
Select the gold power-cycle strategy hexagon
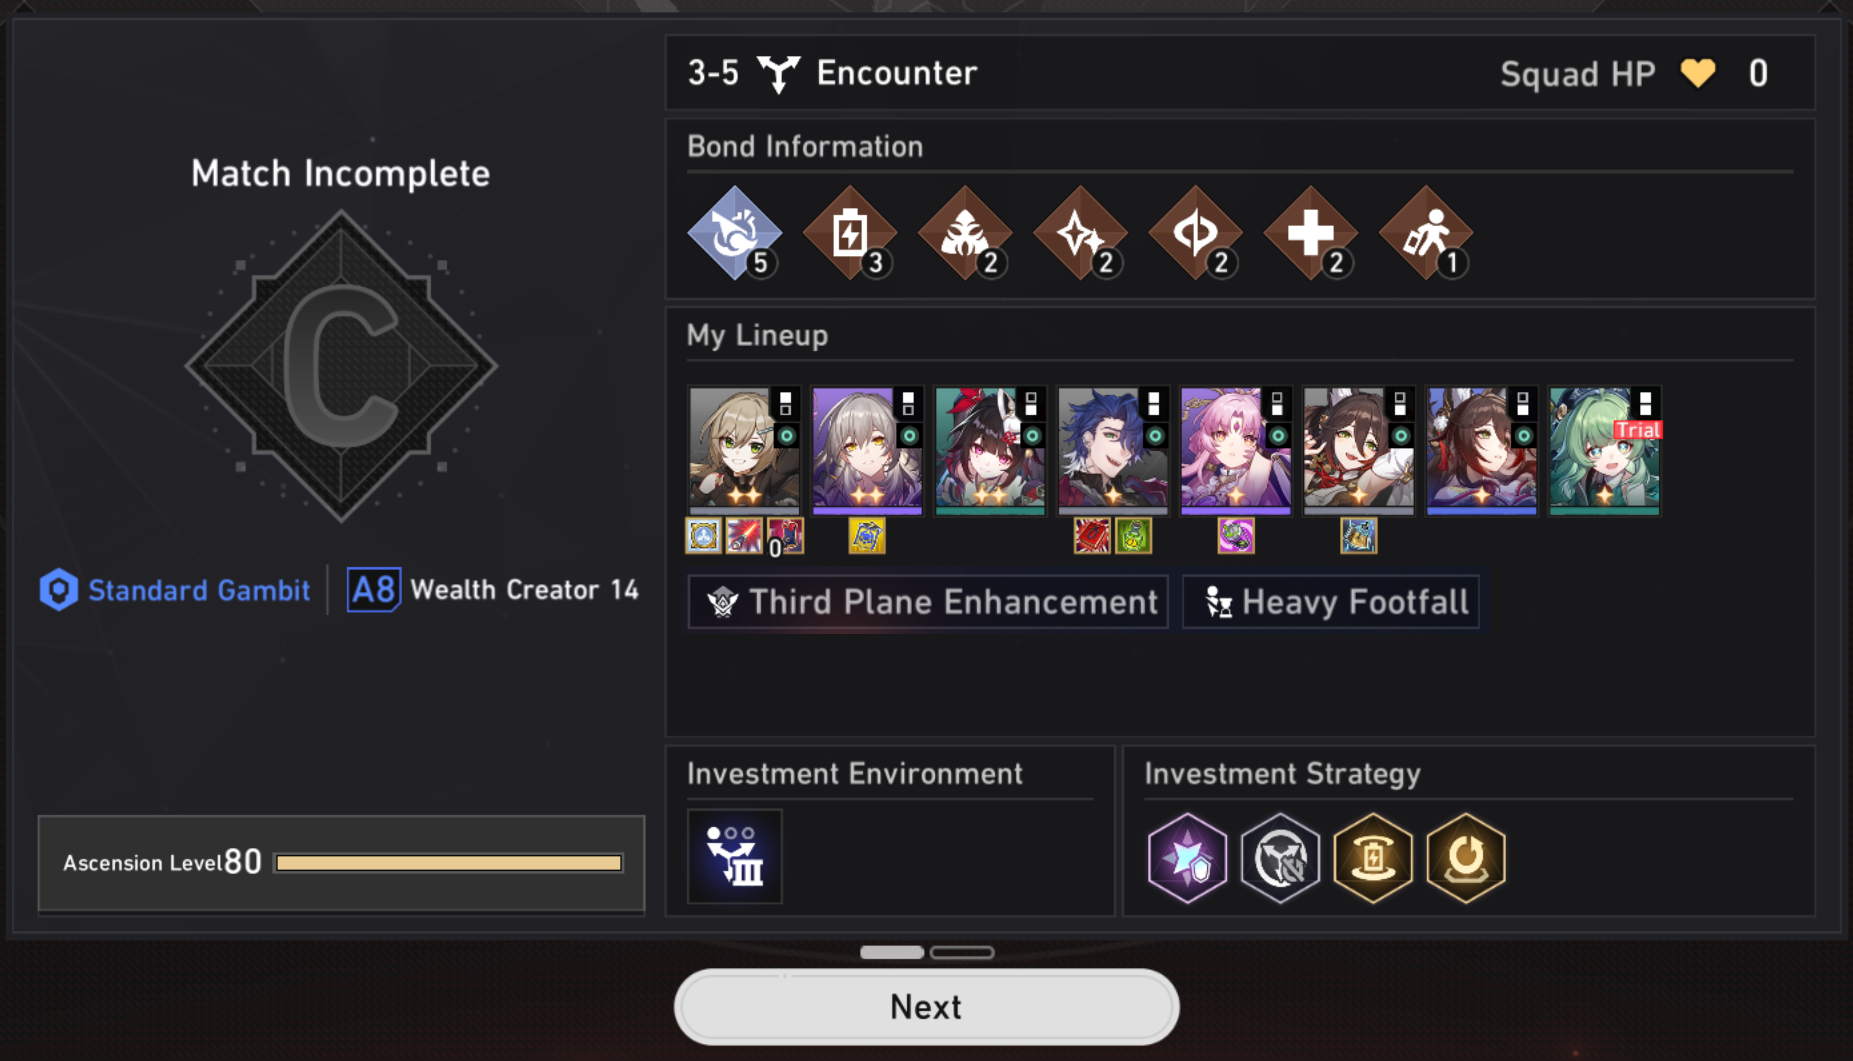pos(1466,857)
